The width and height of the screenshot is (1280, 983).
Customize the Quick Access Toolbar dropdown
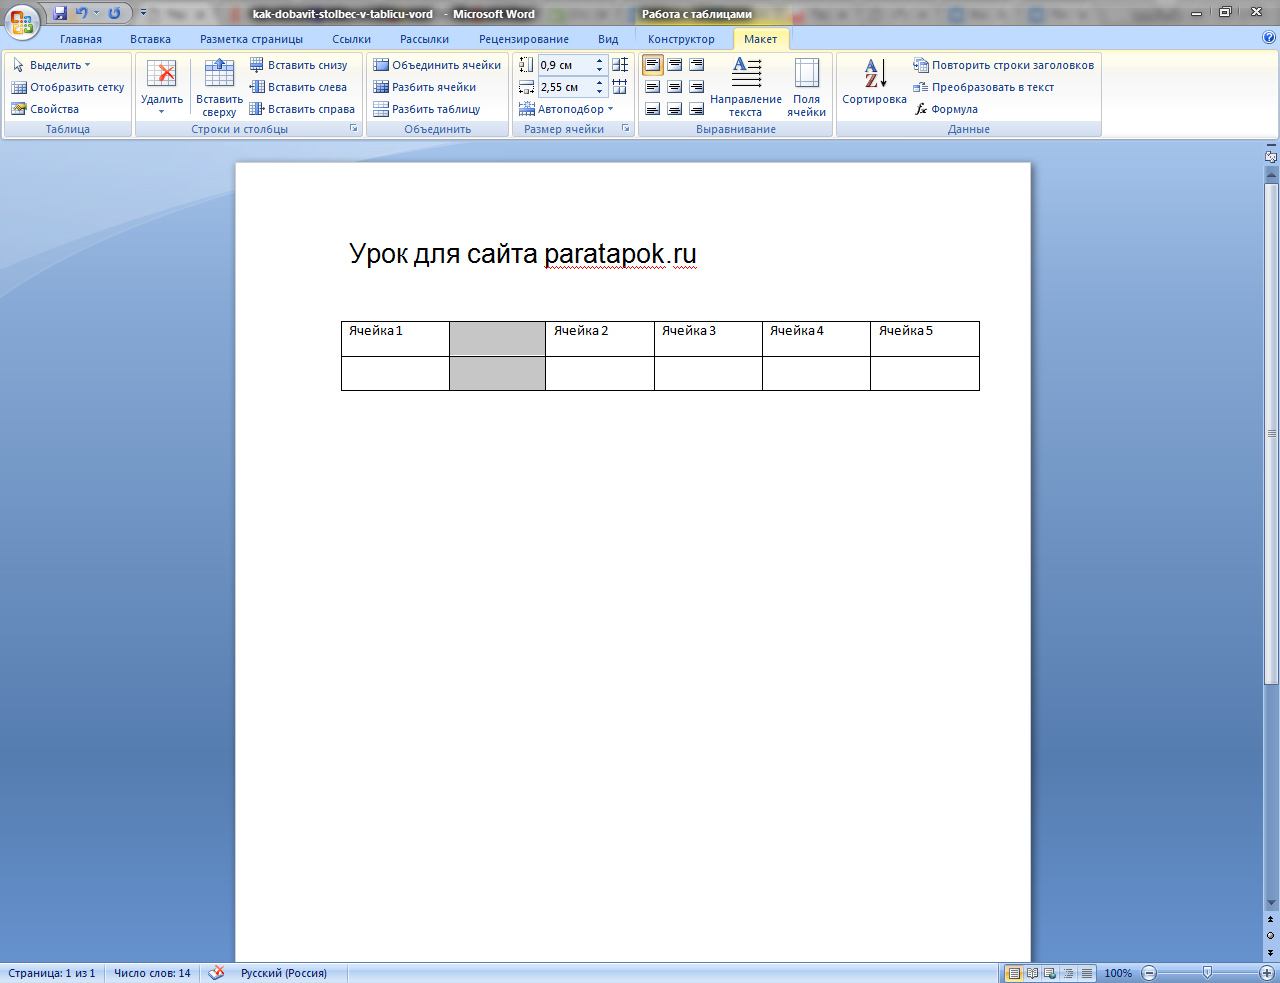(x=143, y=13)
